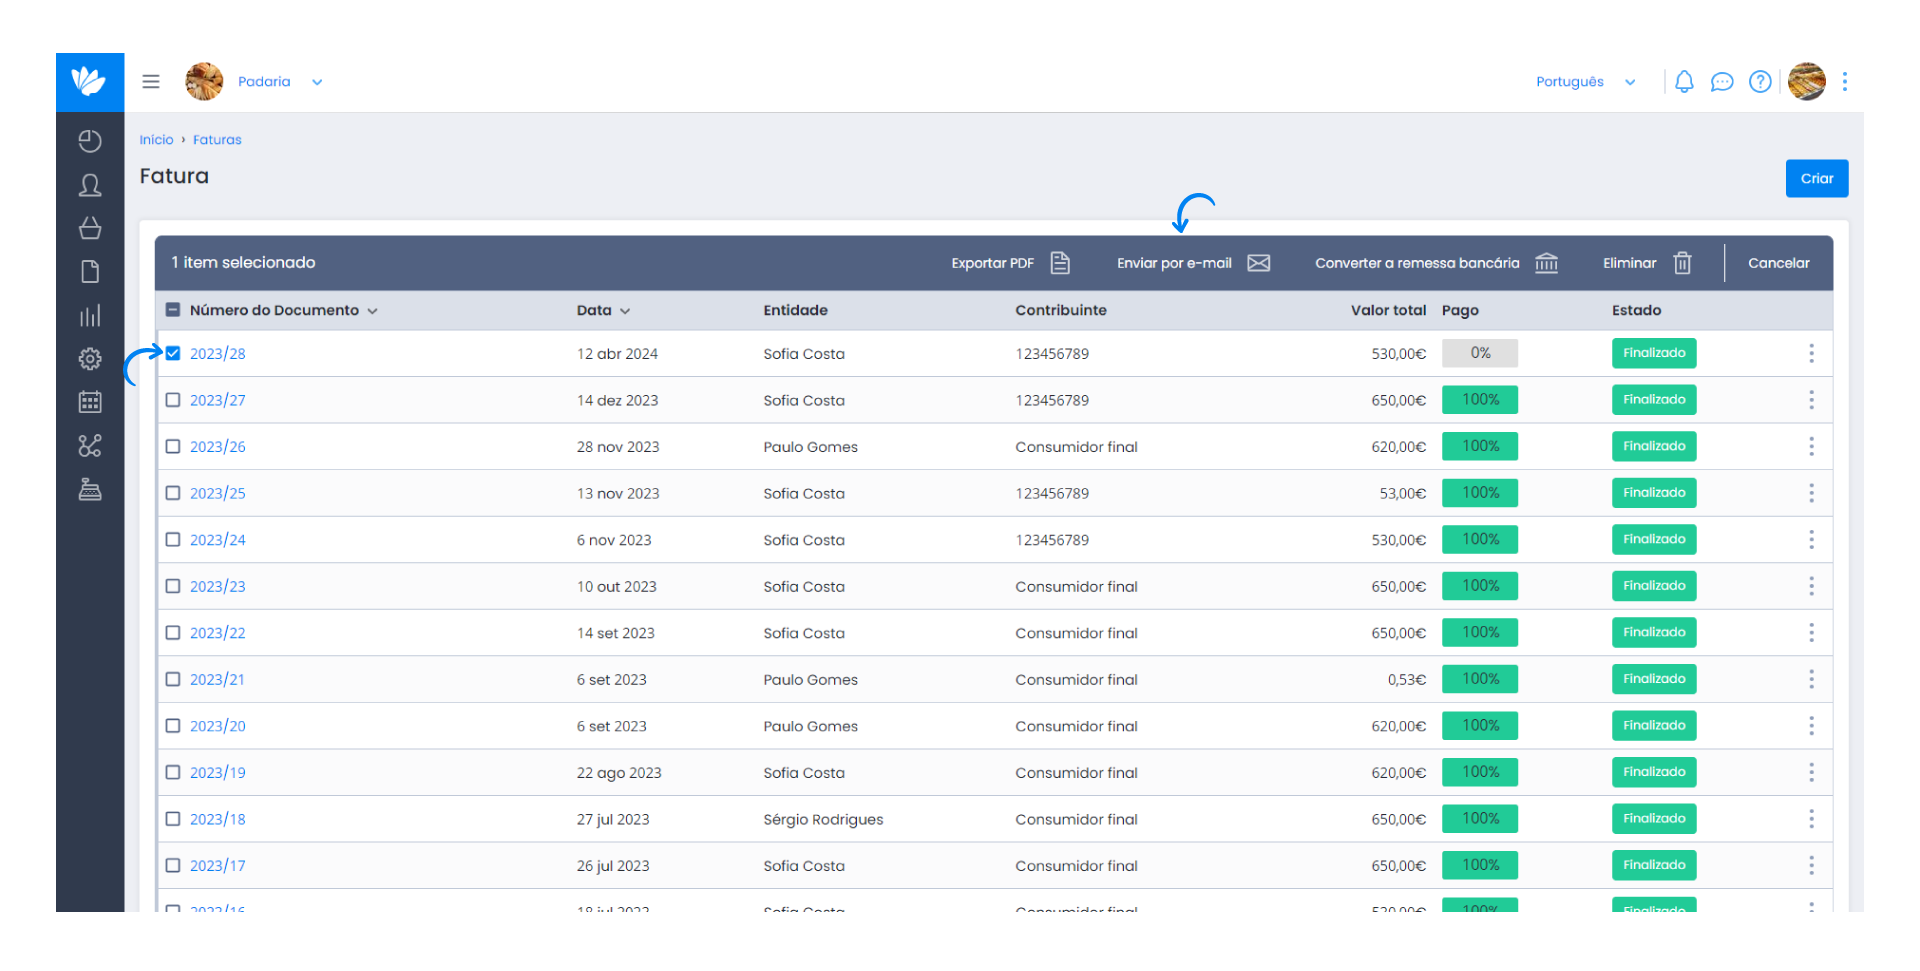Open row actions for invoice 2023/20
Screen dimensions: 1920x971
coord(1811,726)
